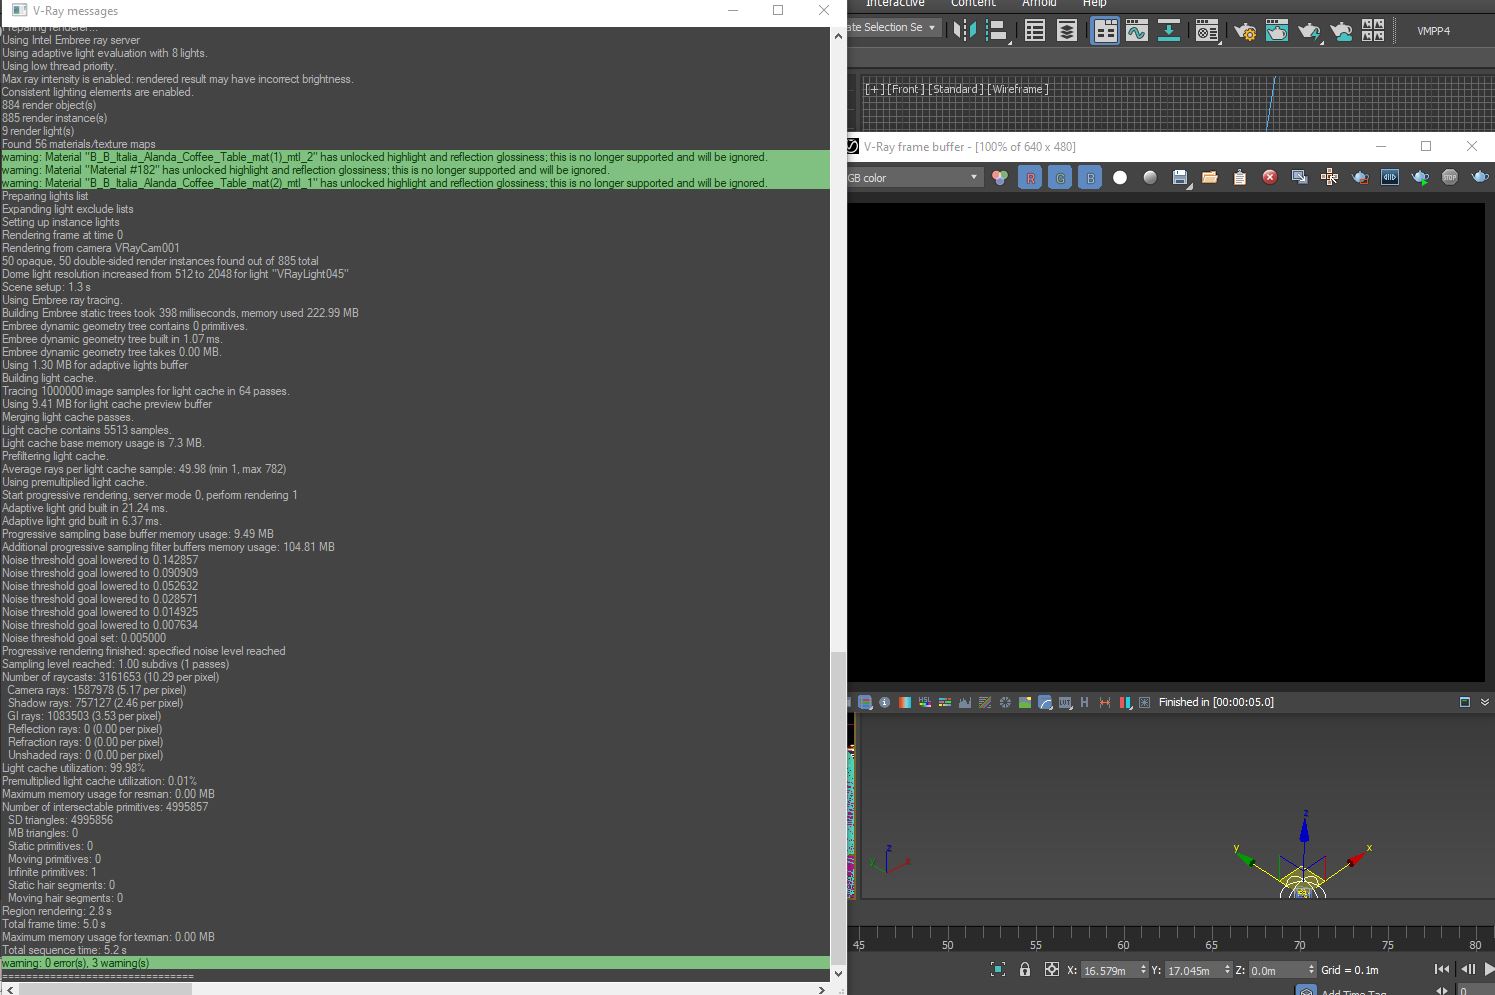Toggle the Scene Explorer icon
The image size is (1495, 995).
click(x=1035, y=31)
